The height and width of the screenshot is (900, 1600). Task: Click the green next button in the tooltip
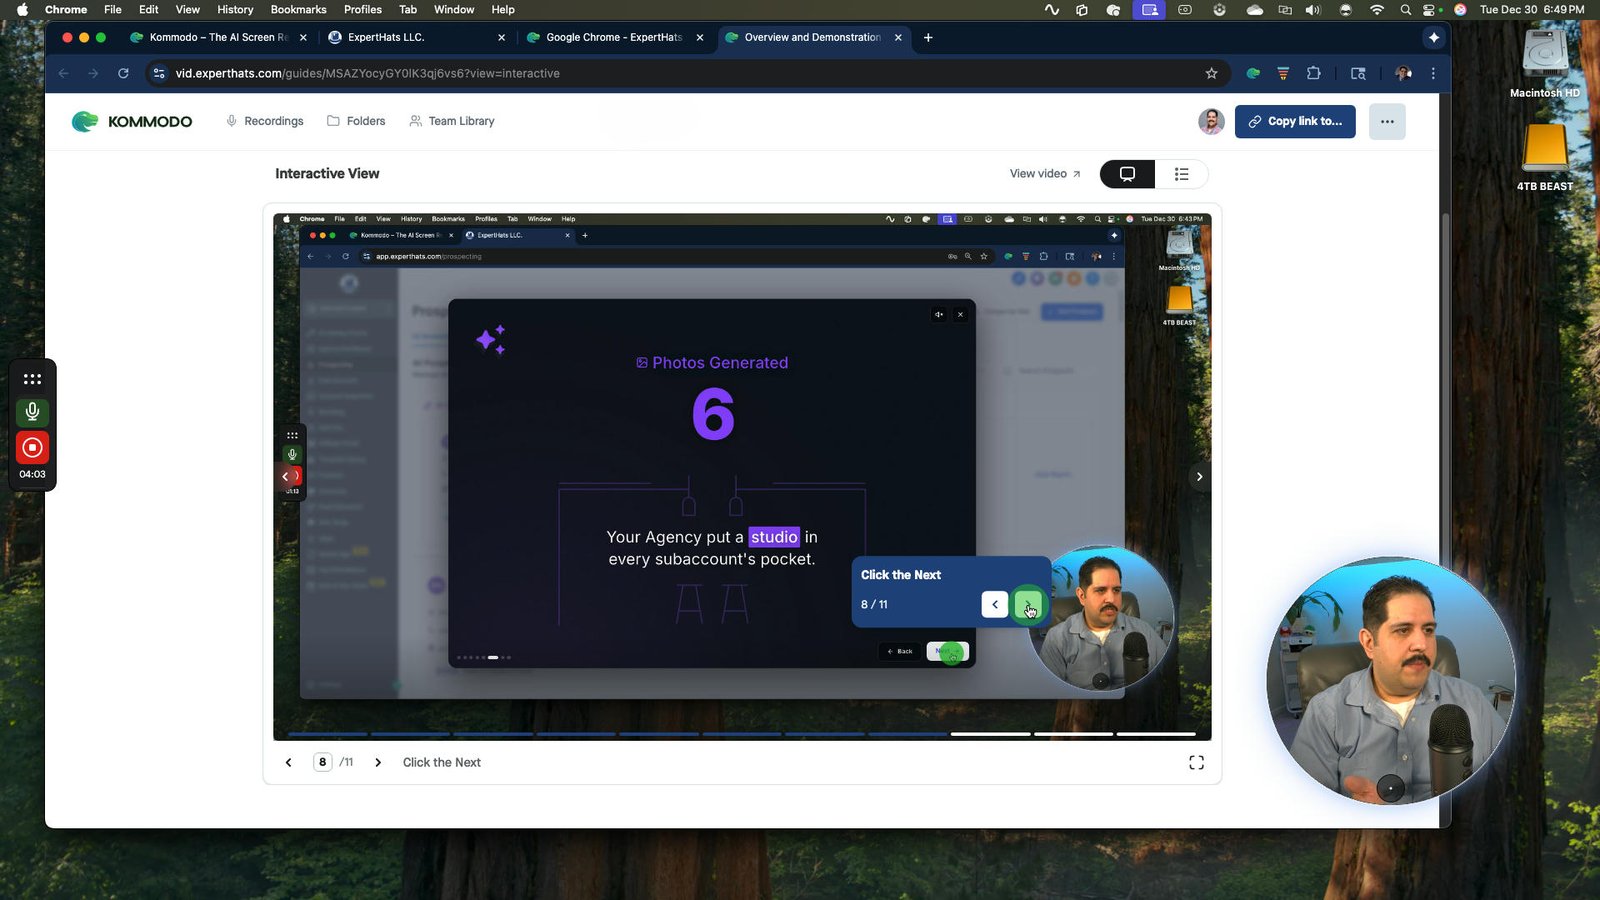coord(1028,605)
